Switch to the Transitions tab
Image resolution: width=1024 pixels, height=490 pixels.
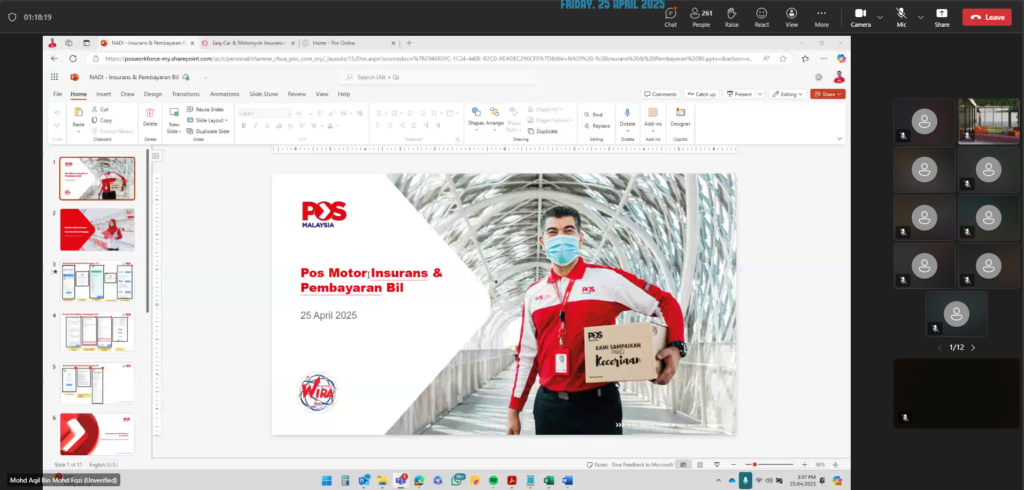coord(185,94)
